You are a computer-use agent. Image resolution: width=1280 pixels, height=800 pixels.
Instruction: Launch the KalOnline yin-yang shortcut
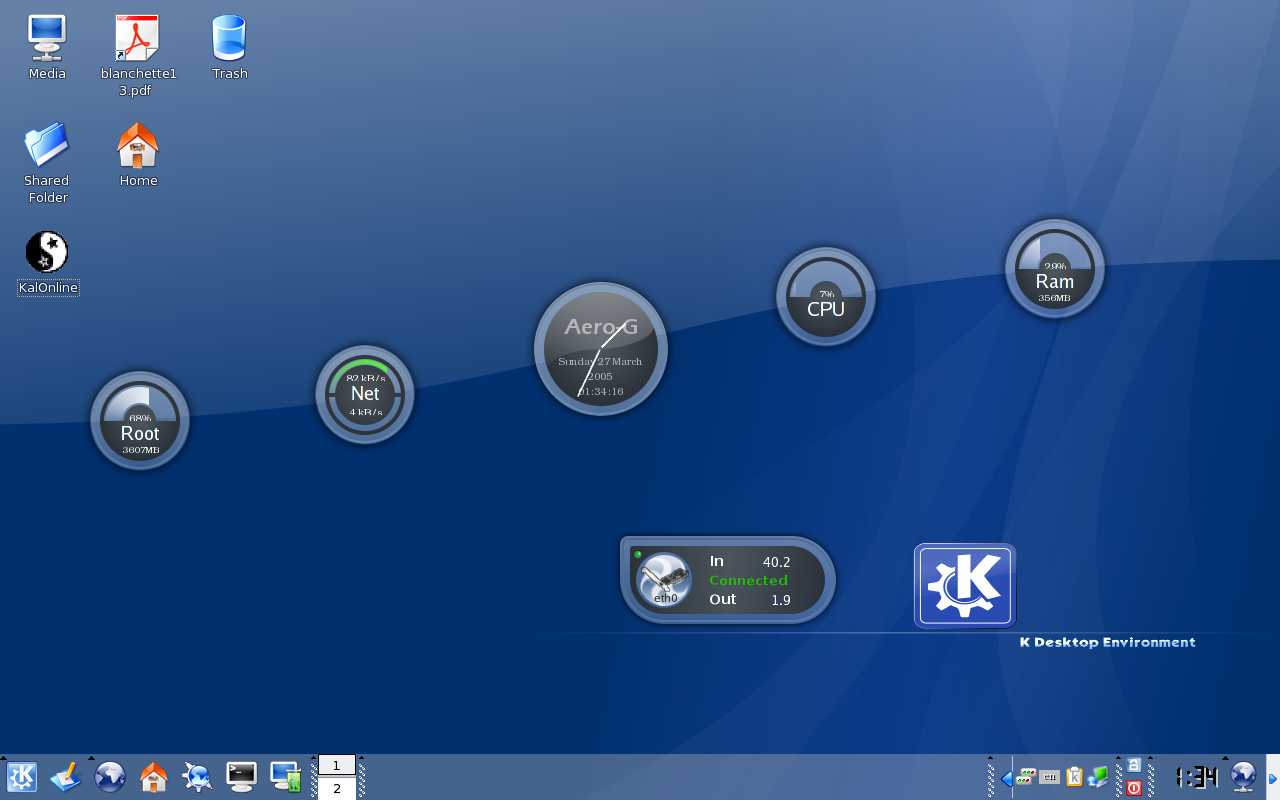click(x=47, y=252)
